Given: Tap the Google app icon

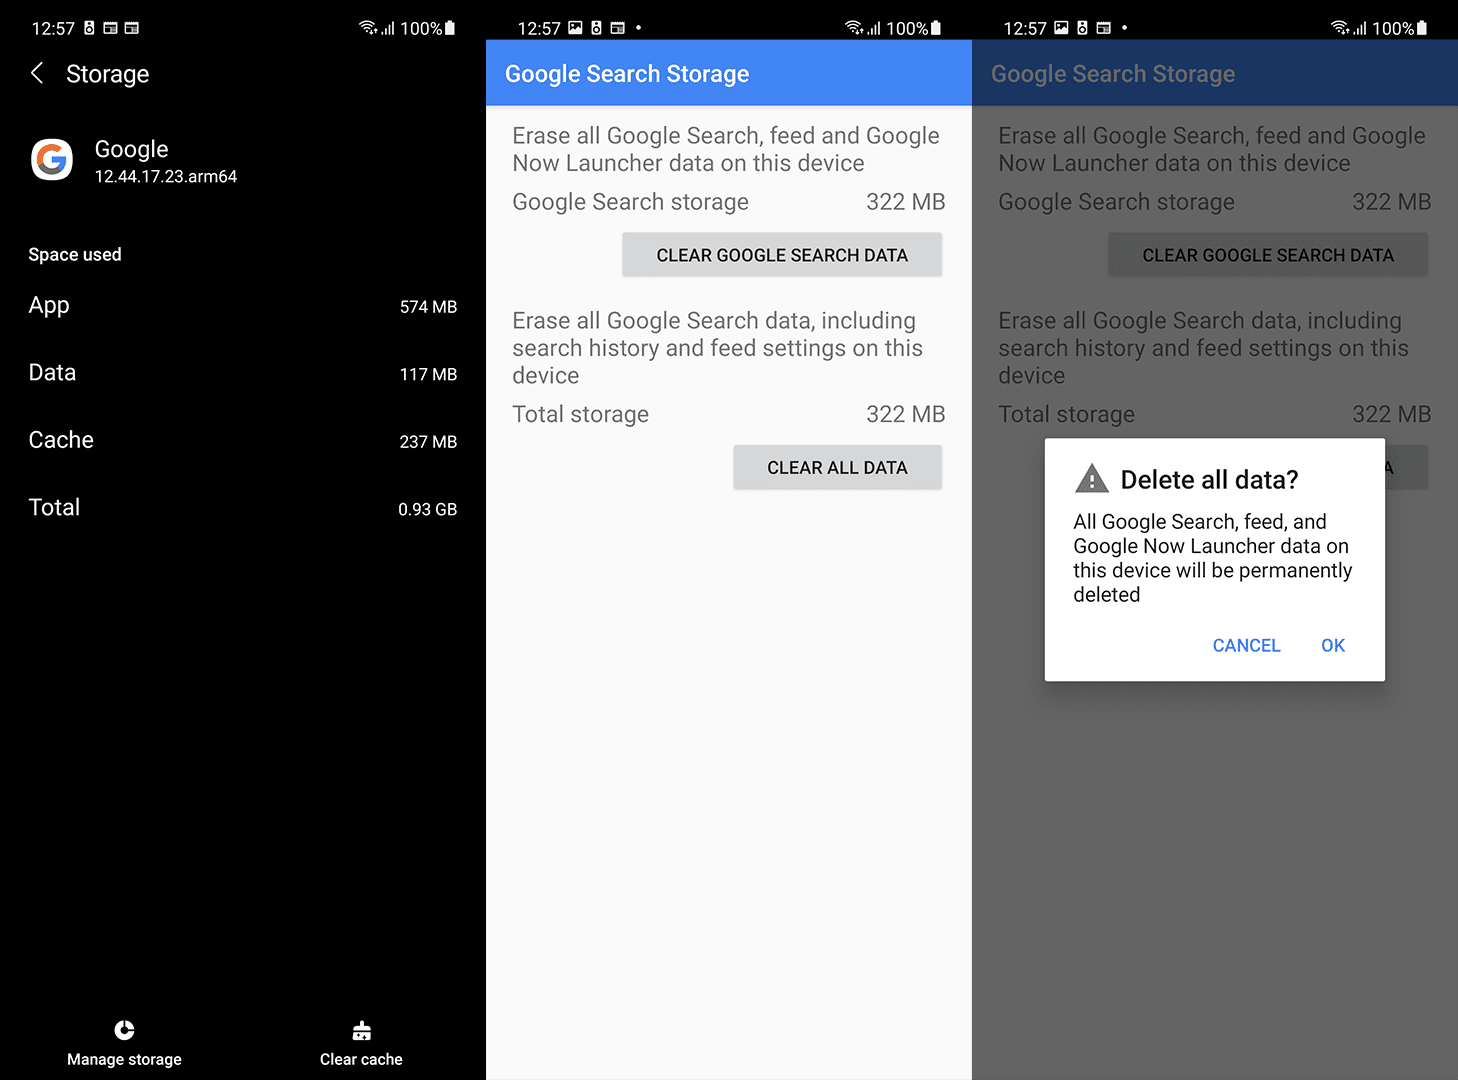Looking at the screenshot, I should [51, 159].
